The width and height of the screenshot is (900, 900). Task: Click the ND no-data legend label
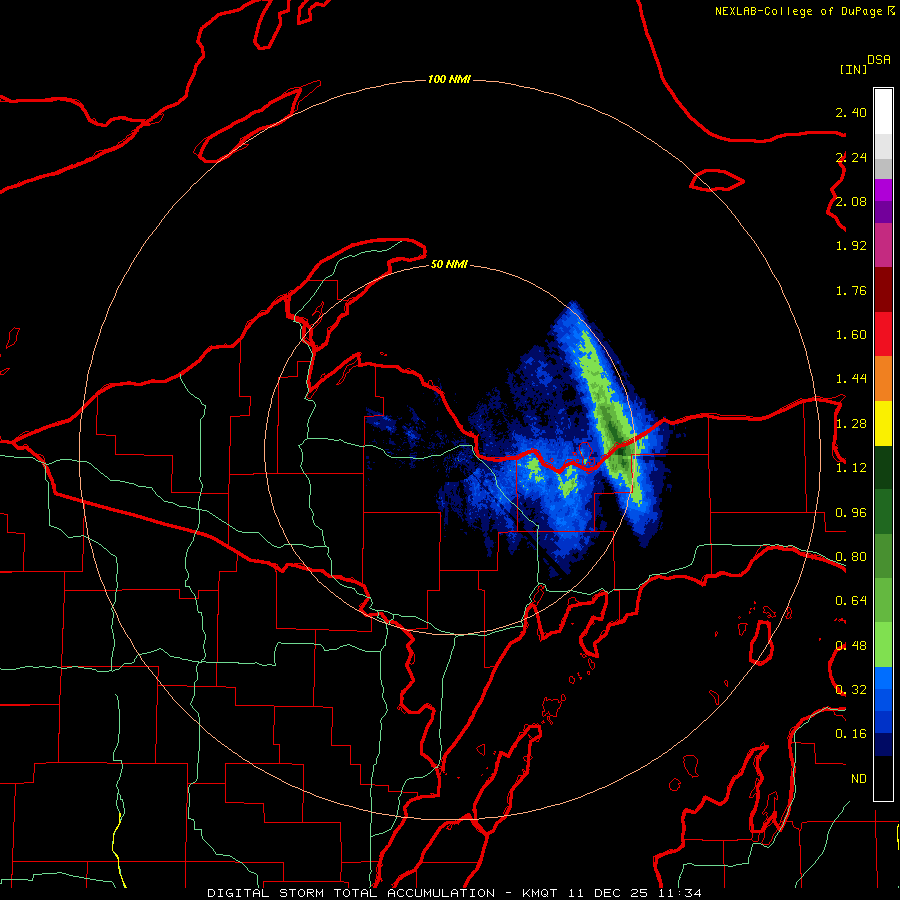pos(859,779)
